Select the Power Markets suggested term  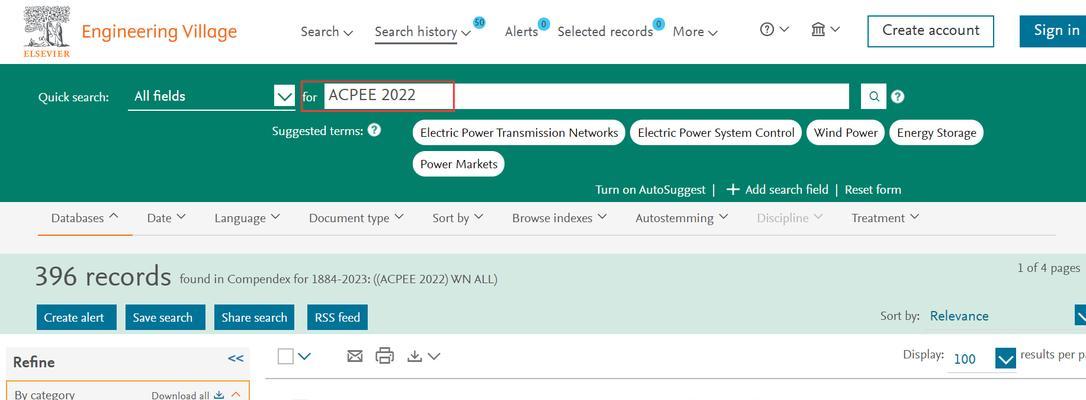pos(459,165)
